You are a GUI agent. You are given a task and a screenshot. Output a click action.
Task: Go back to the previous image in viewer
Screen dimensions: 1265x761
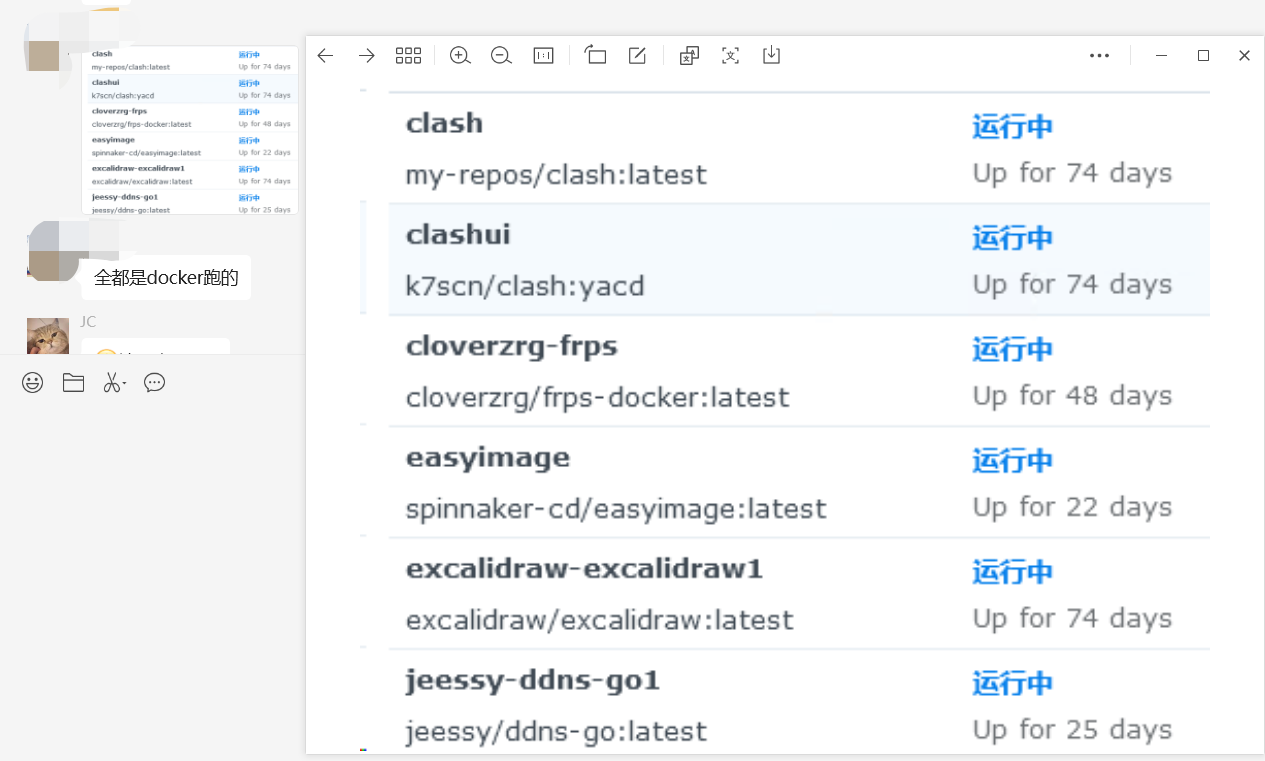(325, 56)
